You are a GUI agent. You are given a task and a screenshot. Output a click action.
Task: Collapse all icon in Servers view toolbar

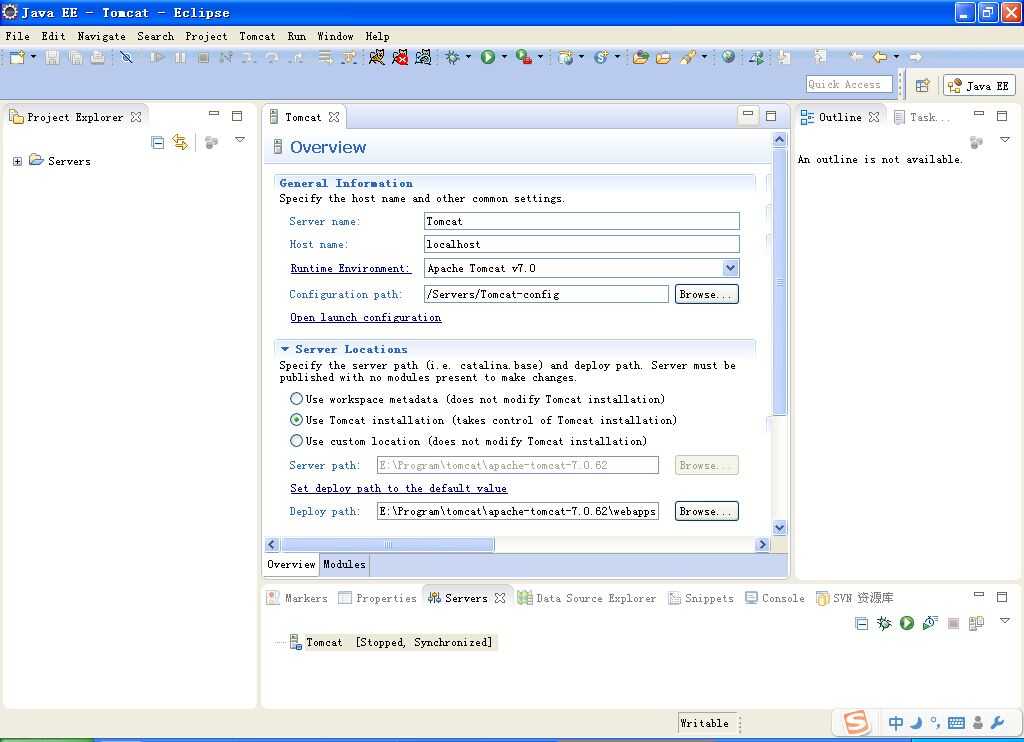point(861,623)
